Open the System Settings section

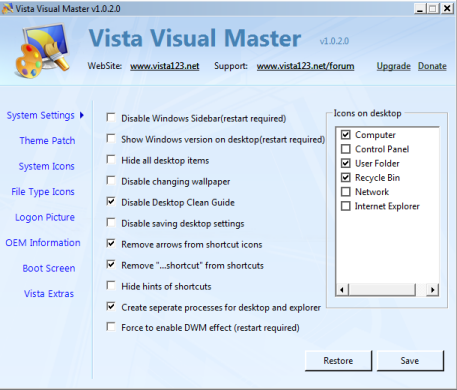coord(41,115)
